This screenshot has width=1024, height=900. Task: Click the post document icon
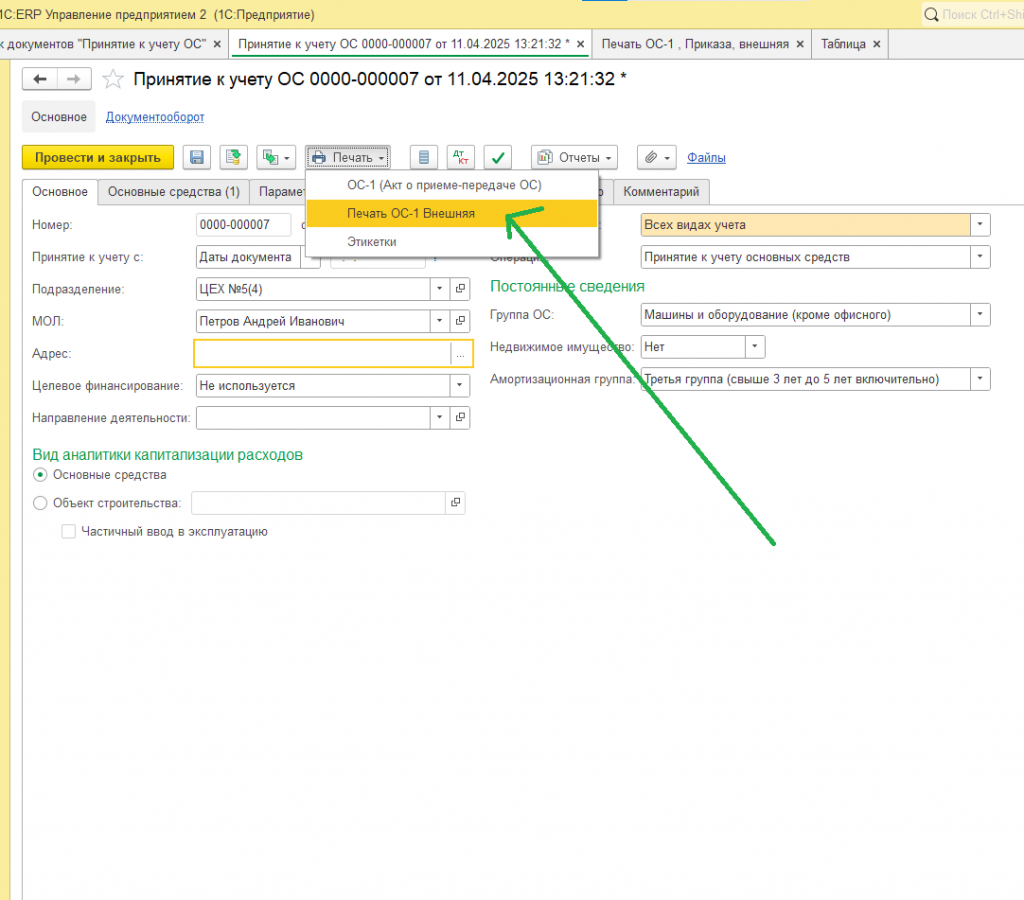click(233, 157)
